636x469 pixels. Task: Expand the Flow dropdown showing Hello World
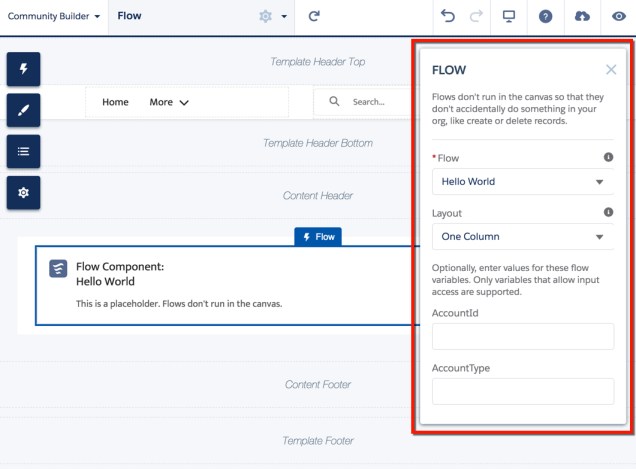click(522, 182)
